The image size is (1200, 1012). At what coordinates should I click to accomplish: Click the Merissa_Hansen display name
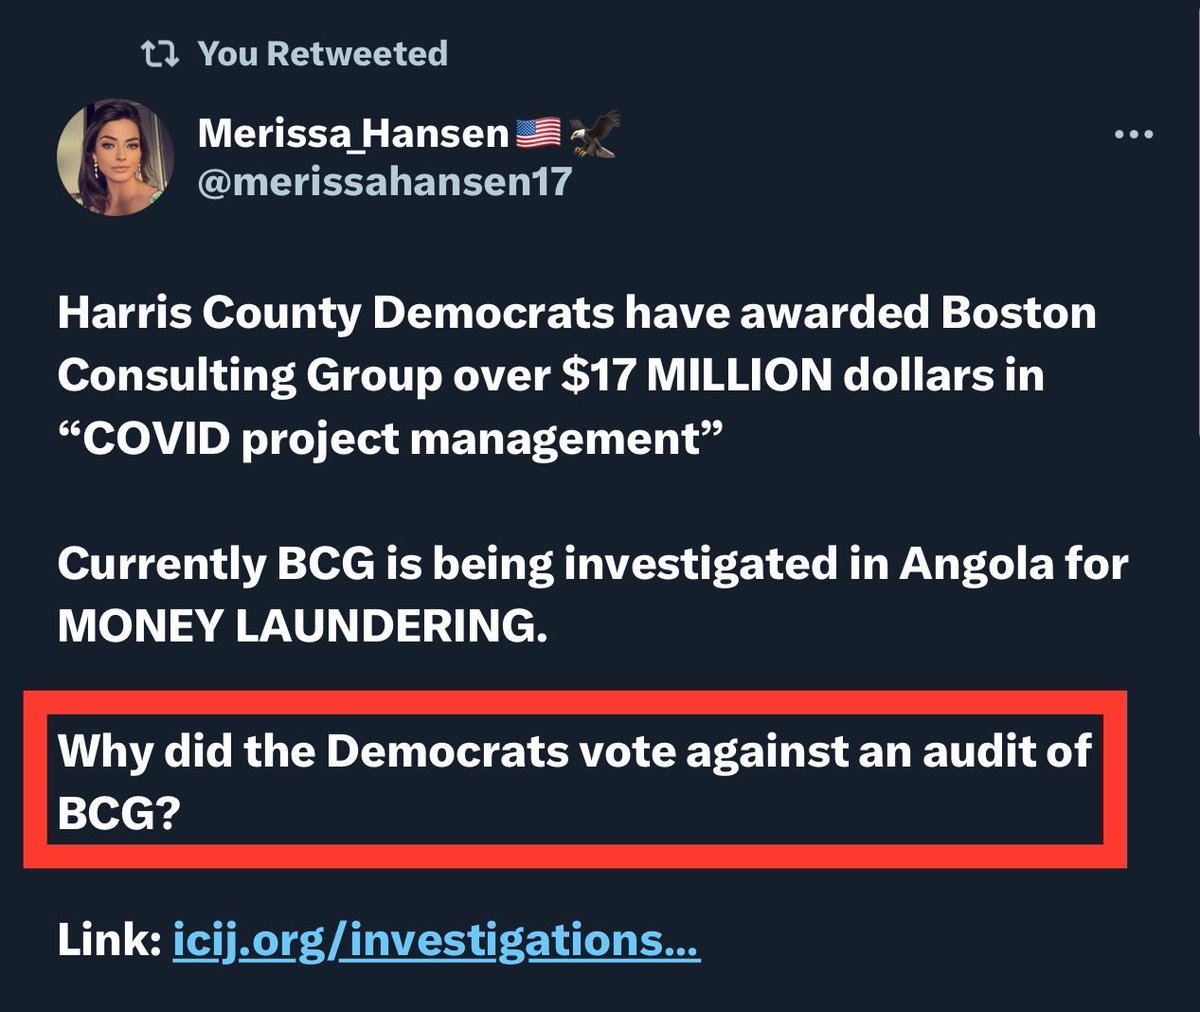[353, 134]
